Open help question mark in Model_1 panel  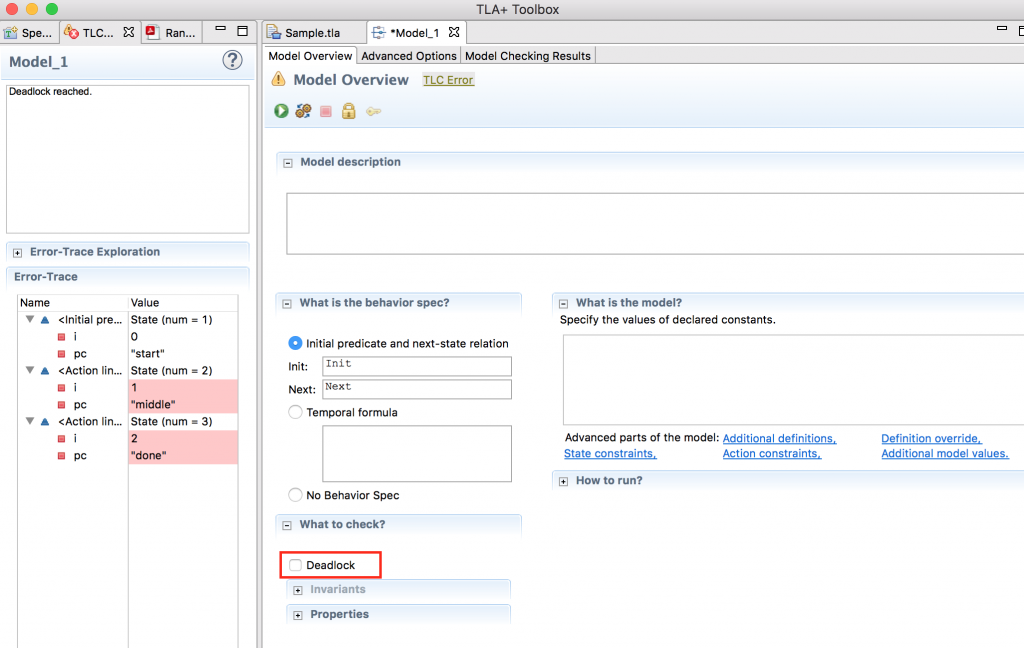point(232,60)
